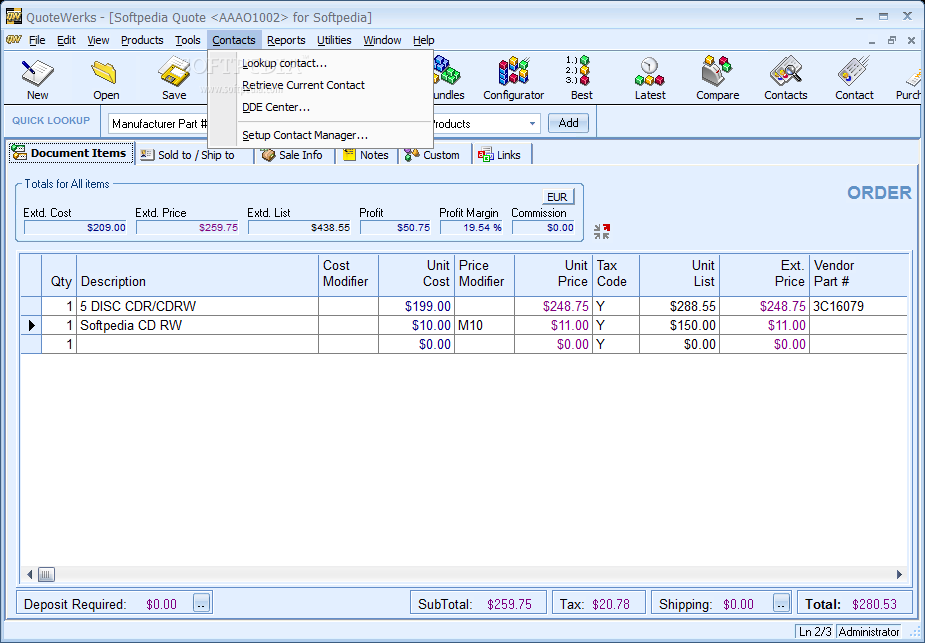Click the Contact card toolbar icon
The height and width of the screenshot is (643, 925).
pyautogui.click(x=854, y=78)
